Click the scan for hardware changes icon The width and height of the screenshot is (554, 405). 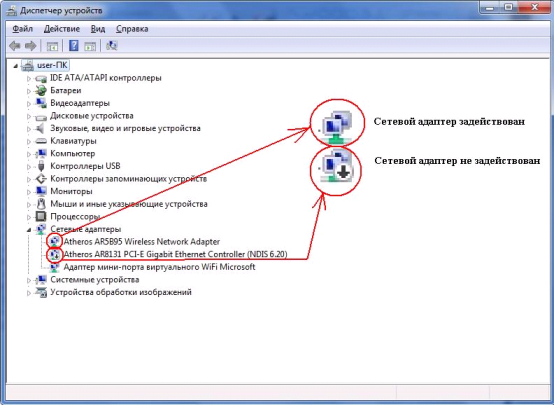(x=112, y=46)
